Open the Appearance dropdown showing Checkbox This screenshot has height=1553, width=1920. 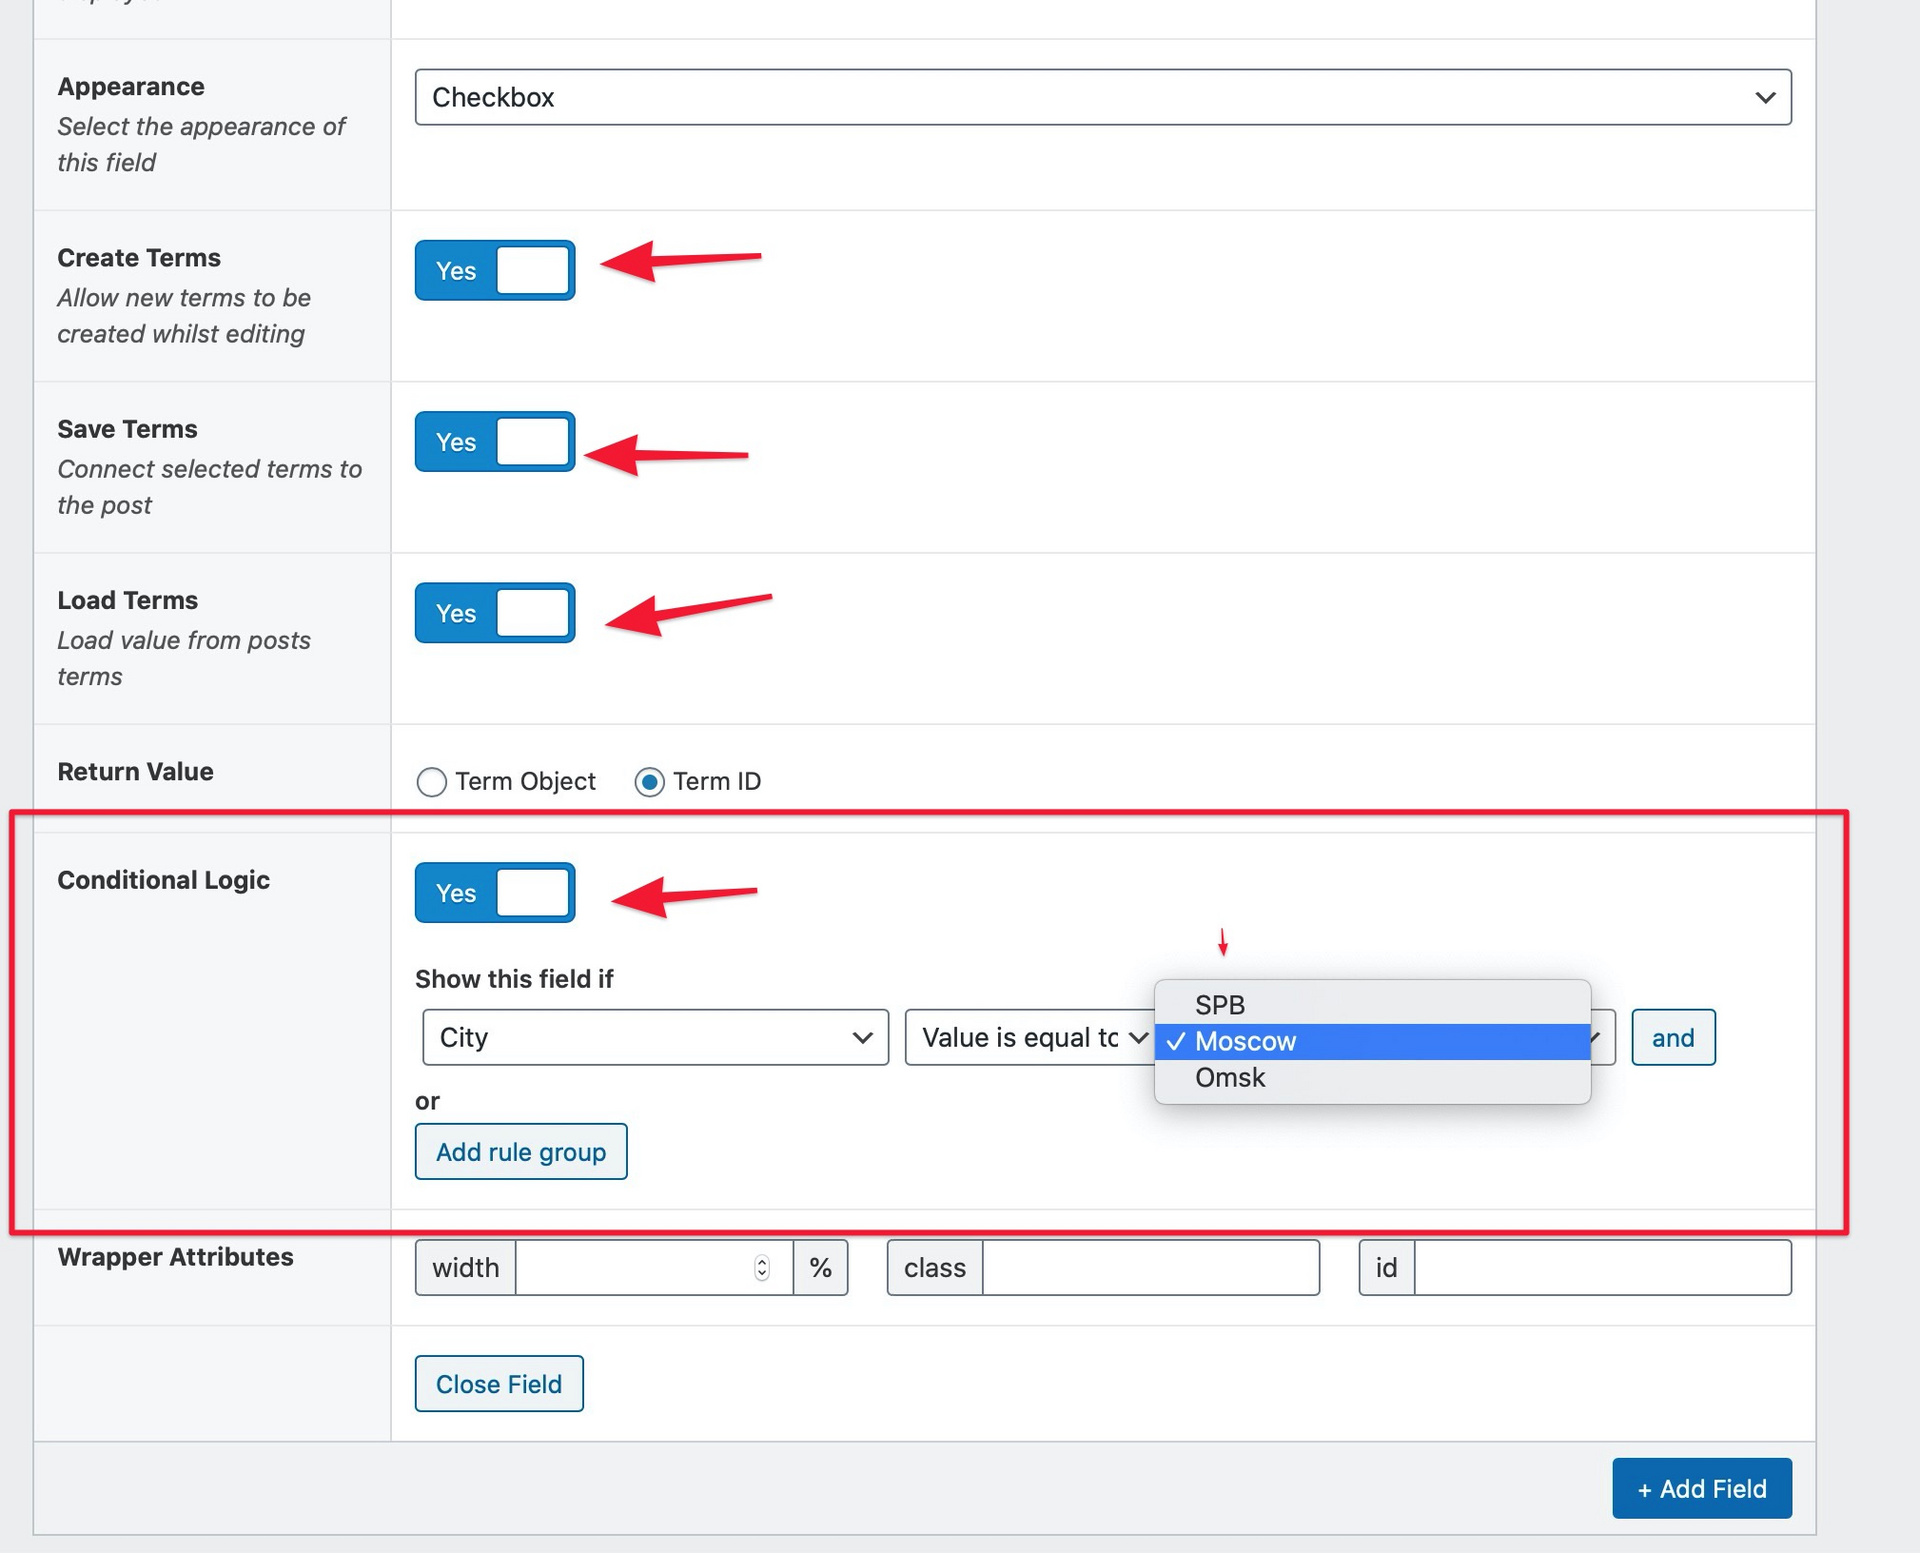1103,97
